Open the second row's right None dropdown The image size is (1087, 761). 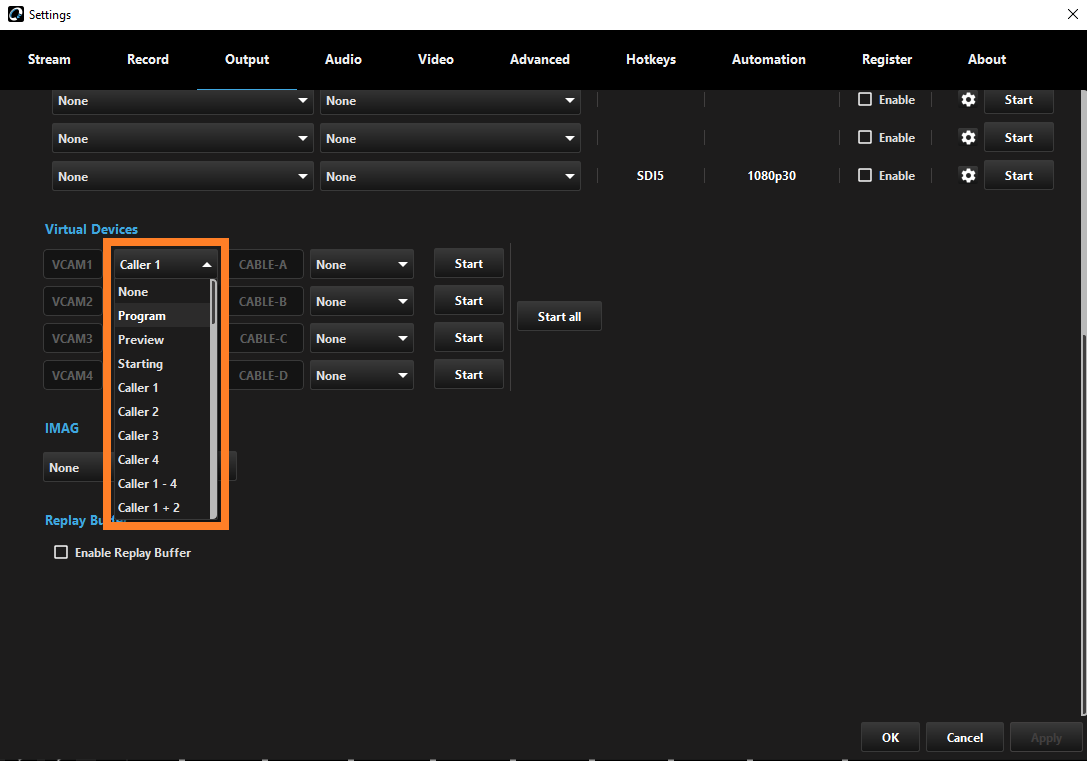click(450, 139)
